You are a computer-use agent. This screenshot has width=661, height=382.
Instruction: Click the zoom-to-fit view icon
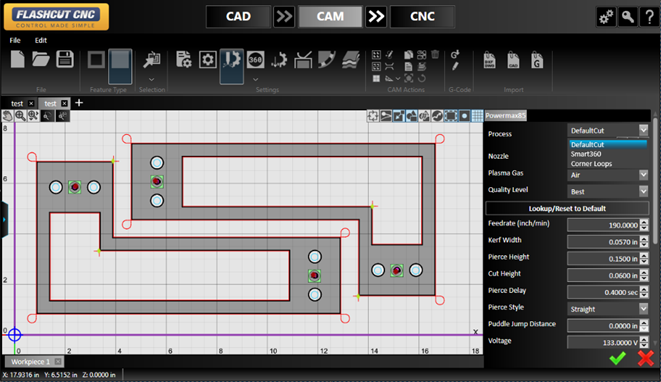tap(33, 116)
